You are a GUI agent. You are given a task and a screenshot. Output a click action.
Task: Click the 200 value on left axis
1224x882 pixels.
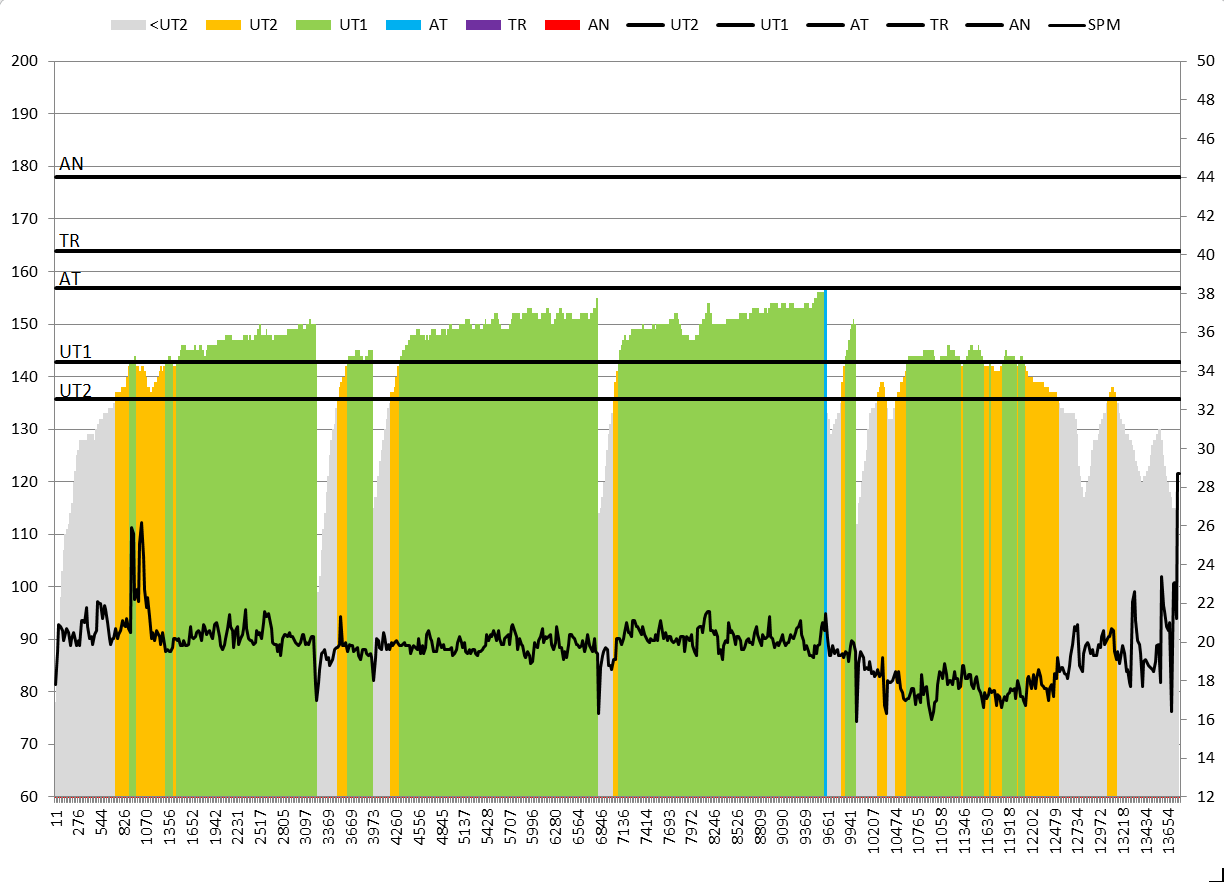(23, 61)
